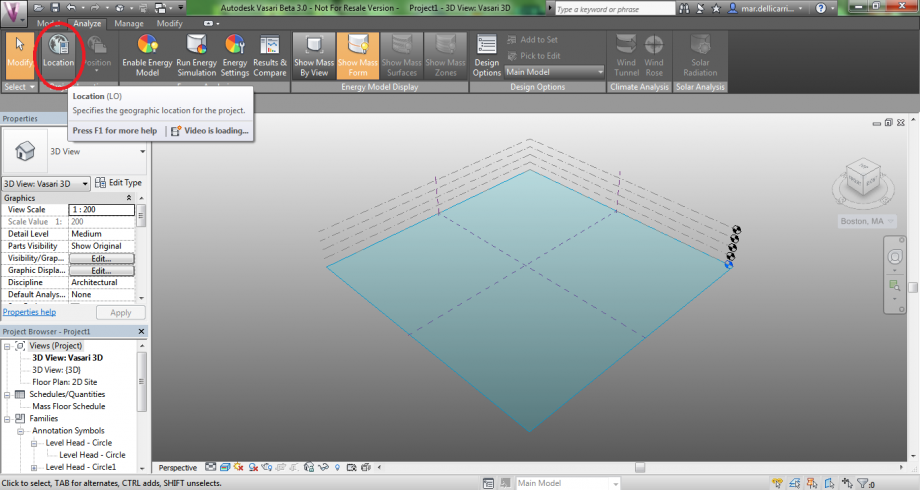
Task: Switch to the Manage ribbon tab
Action: pyautogui.click(x=128, y=23)
